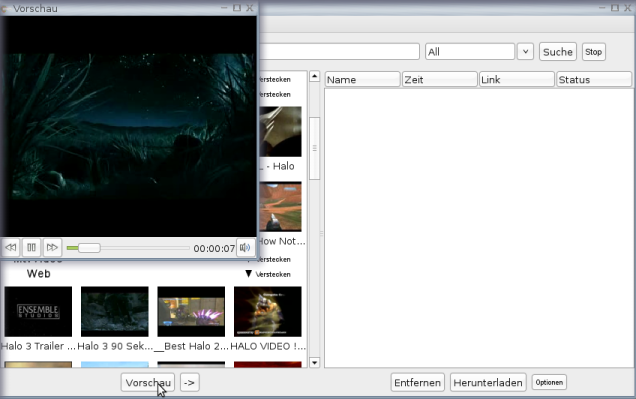
Task: Sort by the Status column header
Action: click(x=593, y=79)
